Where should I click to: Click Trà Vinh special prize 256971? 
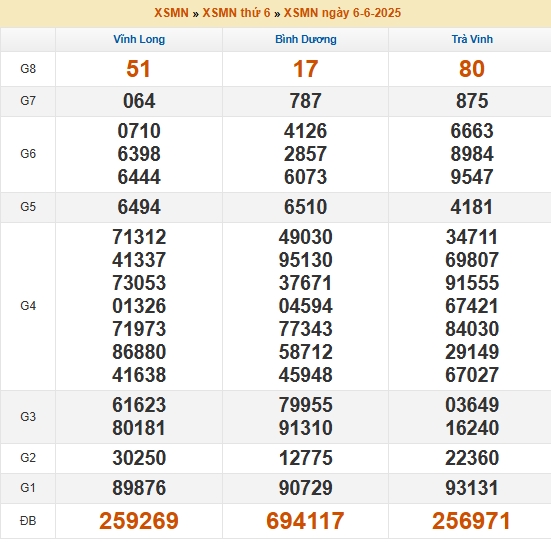point(471,521)
